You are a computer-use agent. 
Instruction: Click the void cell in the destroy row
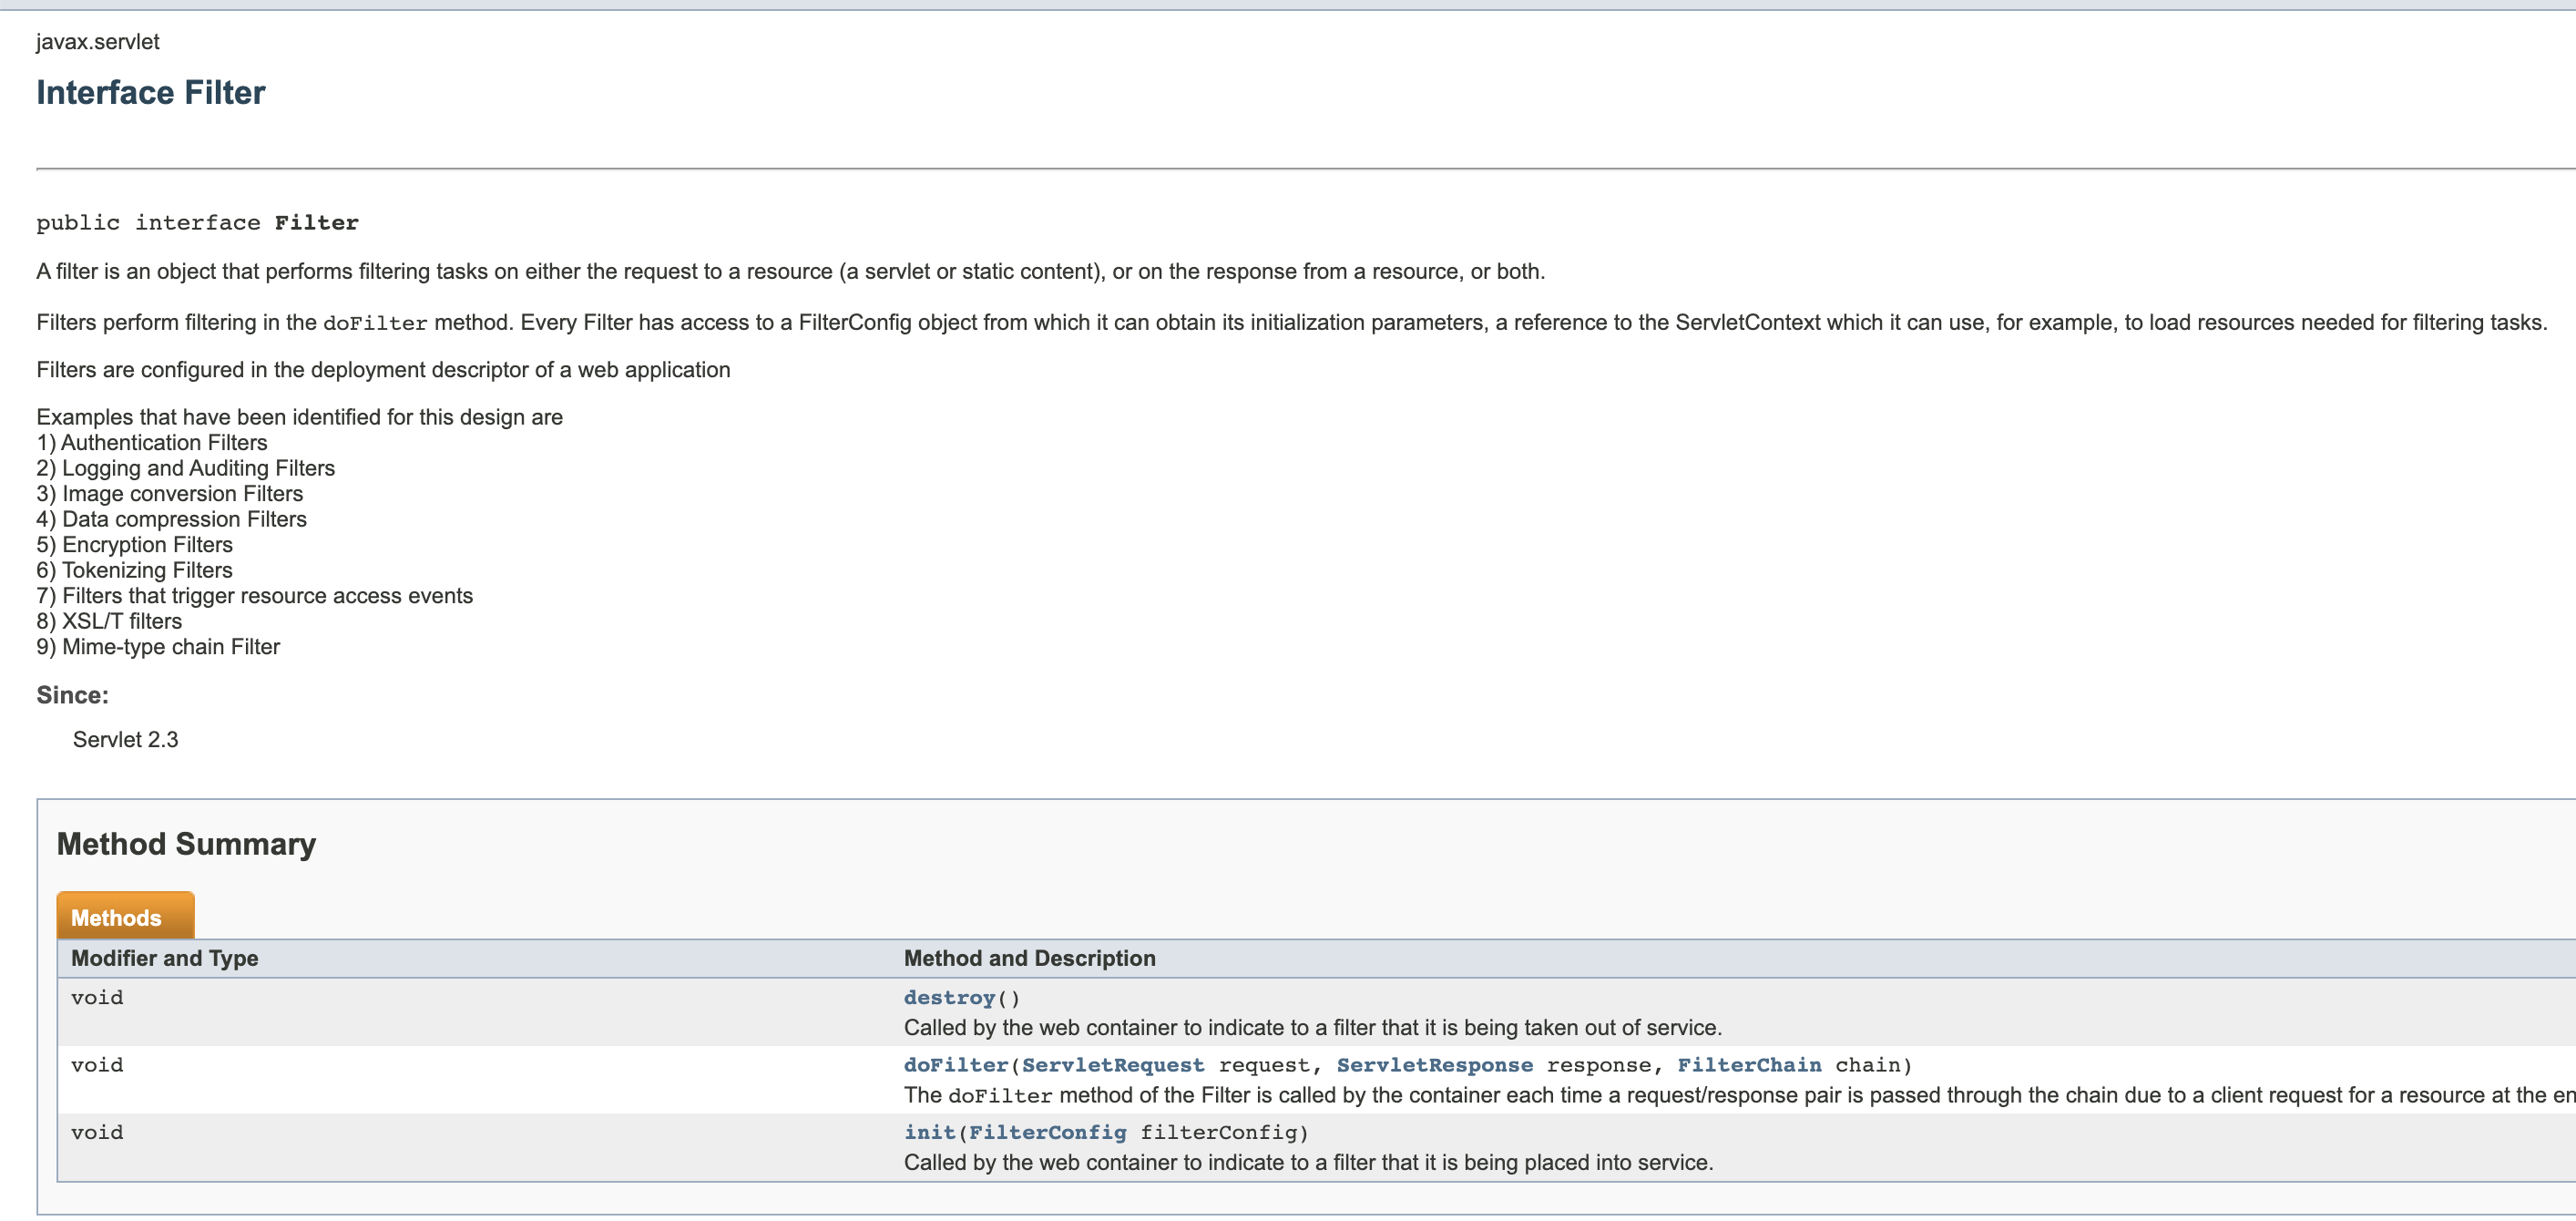pyautogui.click(x=97, y=997)
